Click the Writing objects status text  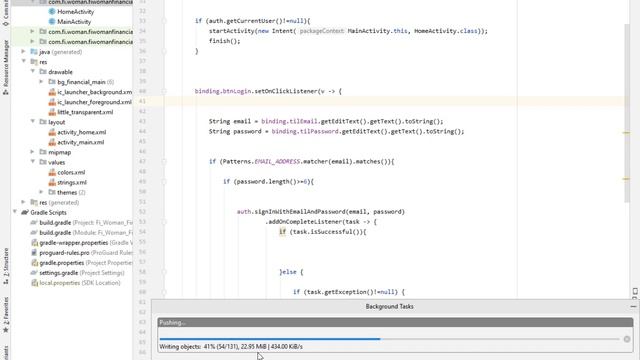click(231, 347)
